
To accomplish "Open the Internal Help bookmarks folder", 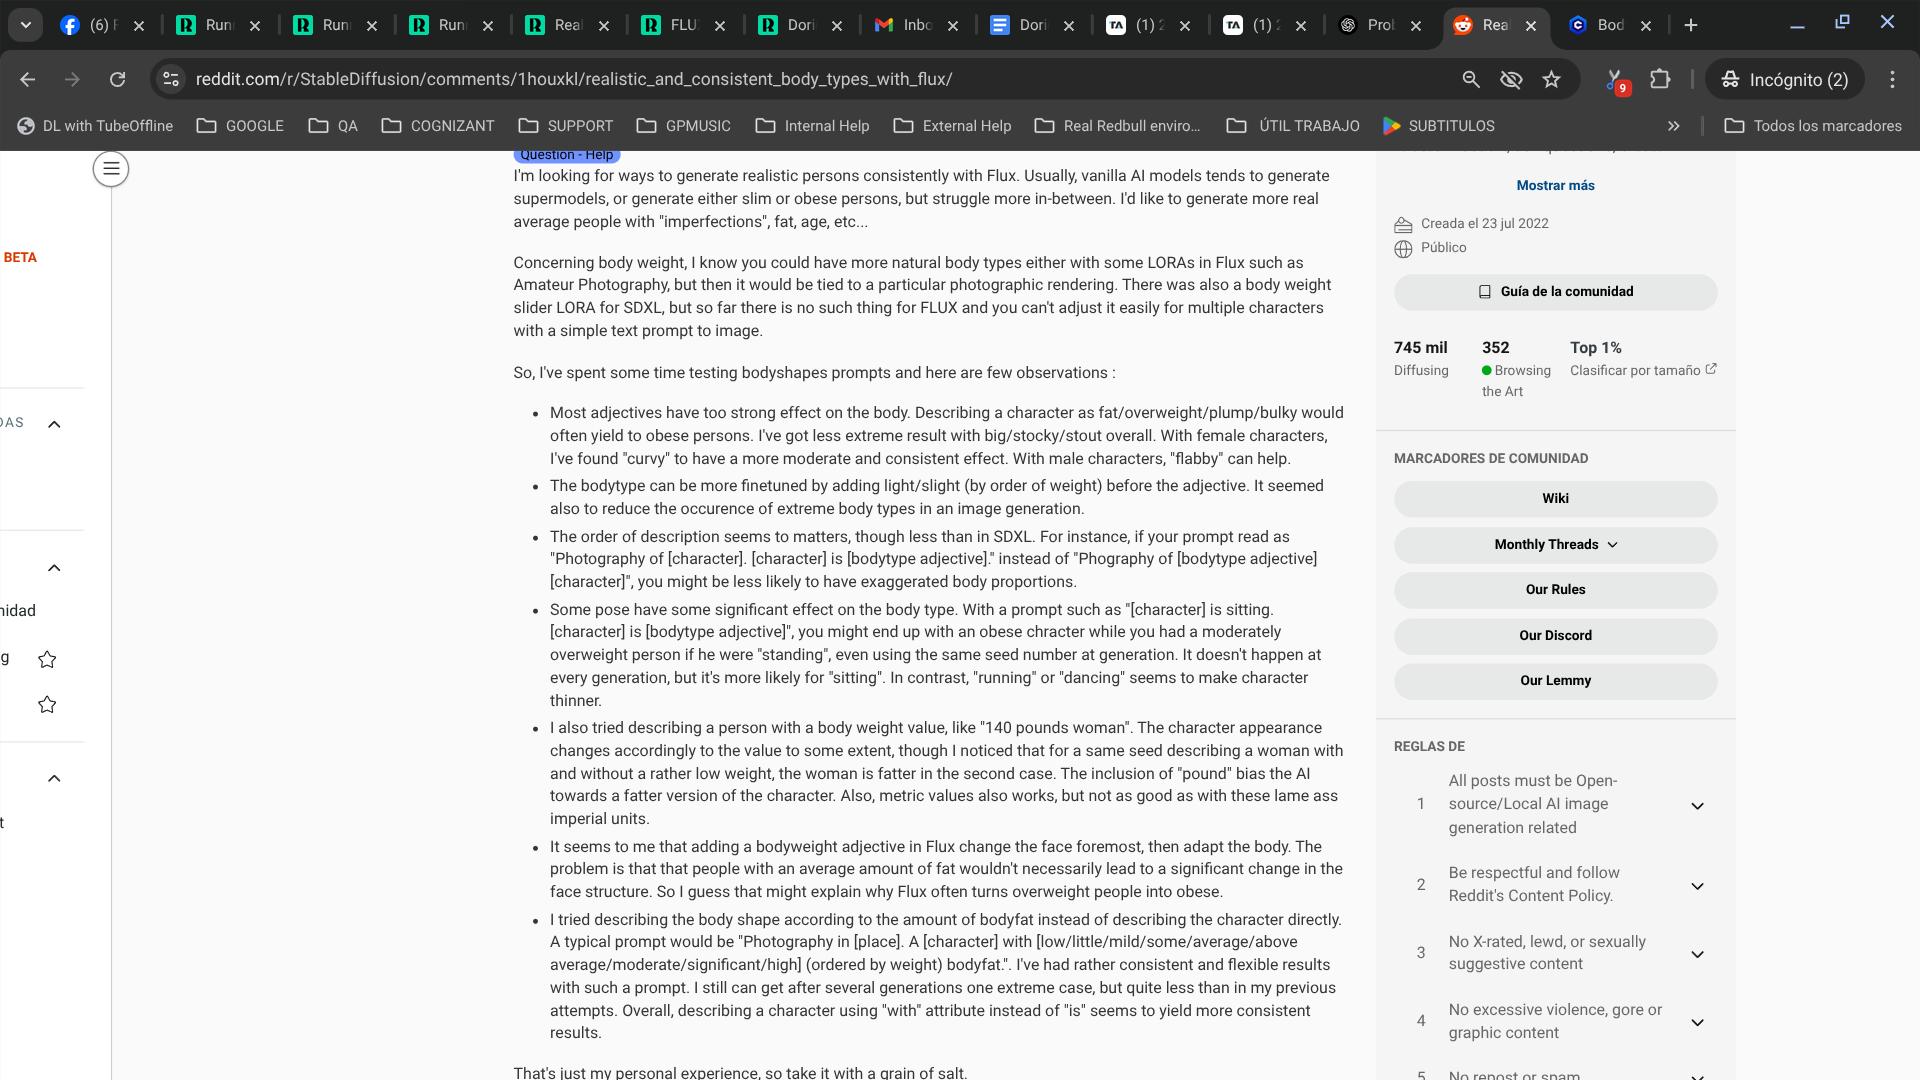I will [812, 126].
